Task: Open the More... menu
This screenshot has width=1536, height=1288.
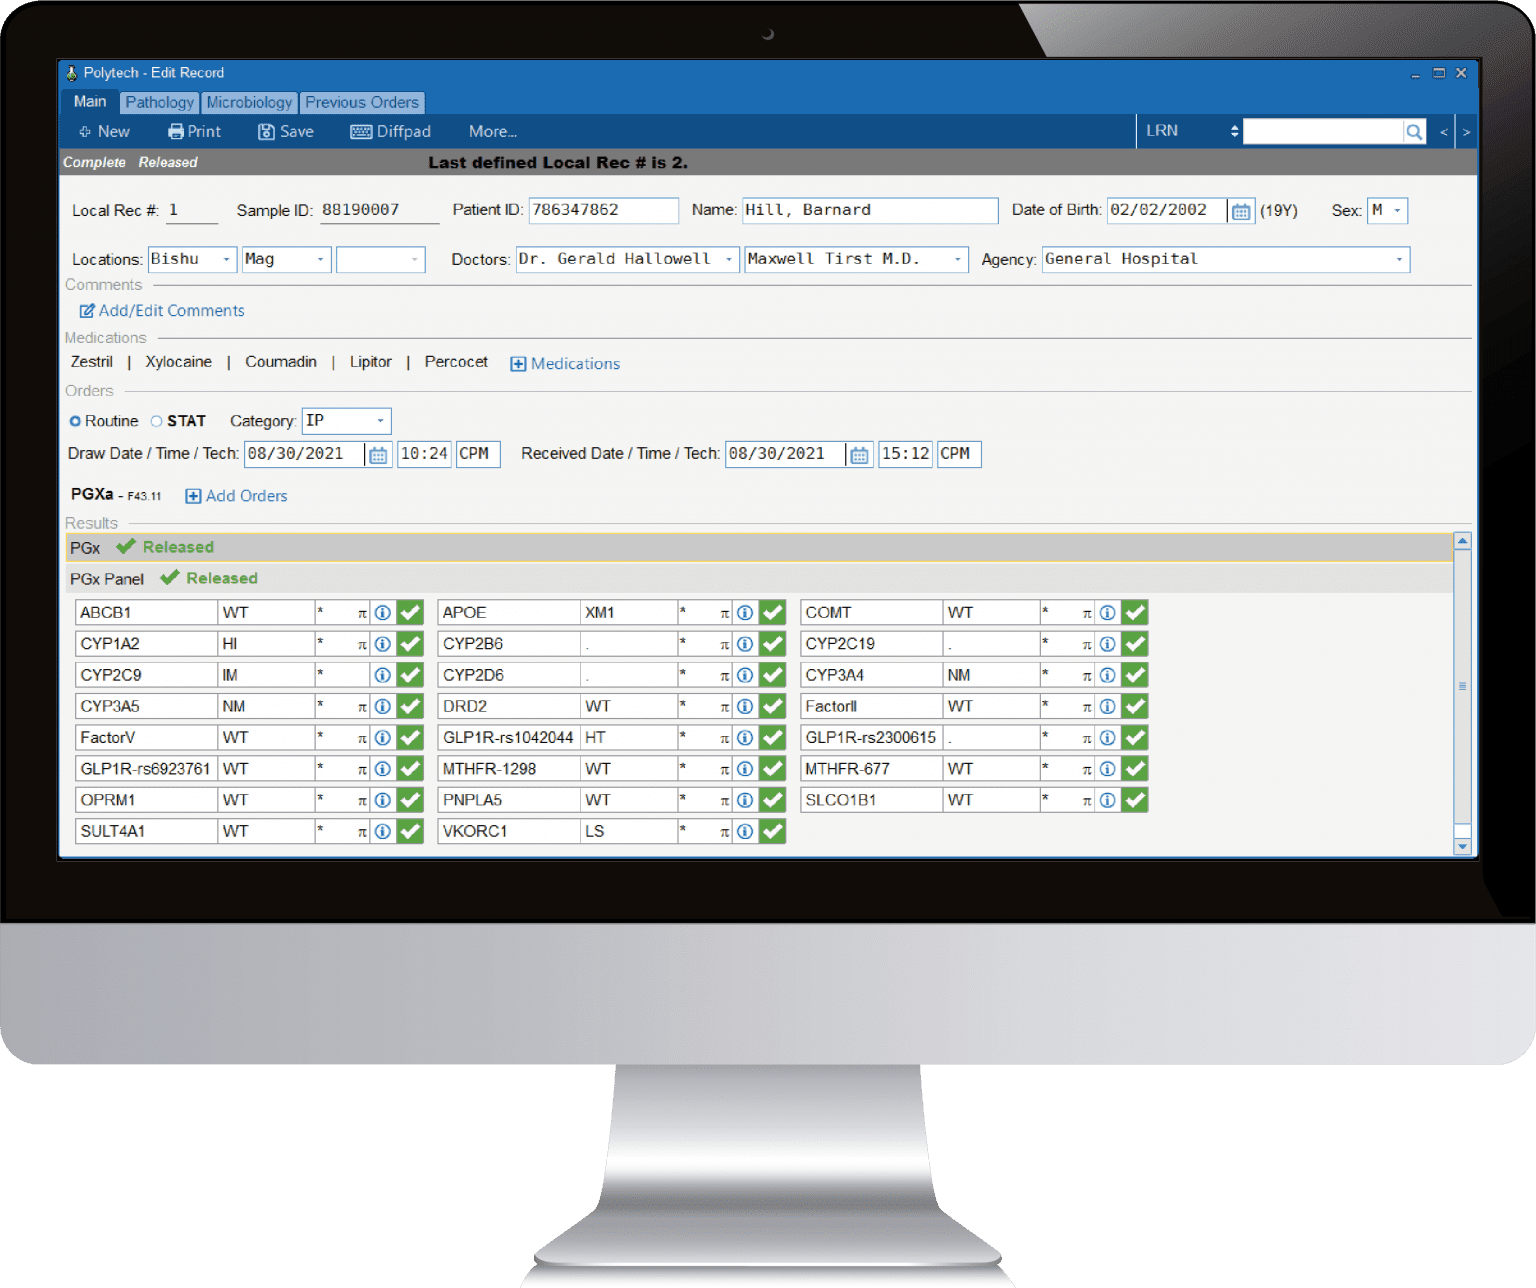Action: (x=493, y=131)
